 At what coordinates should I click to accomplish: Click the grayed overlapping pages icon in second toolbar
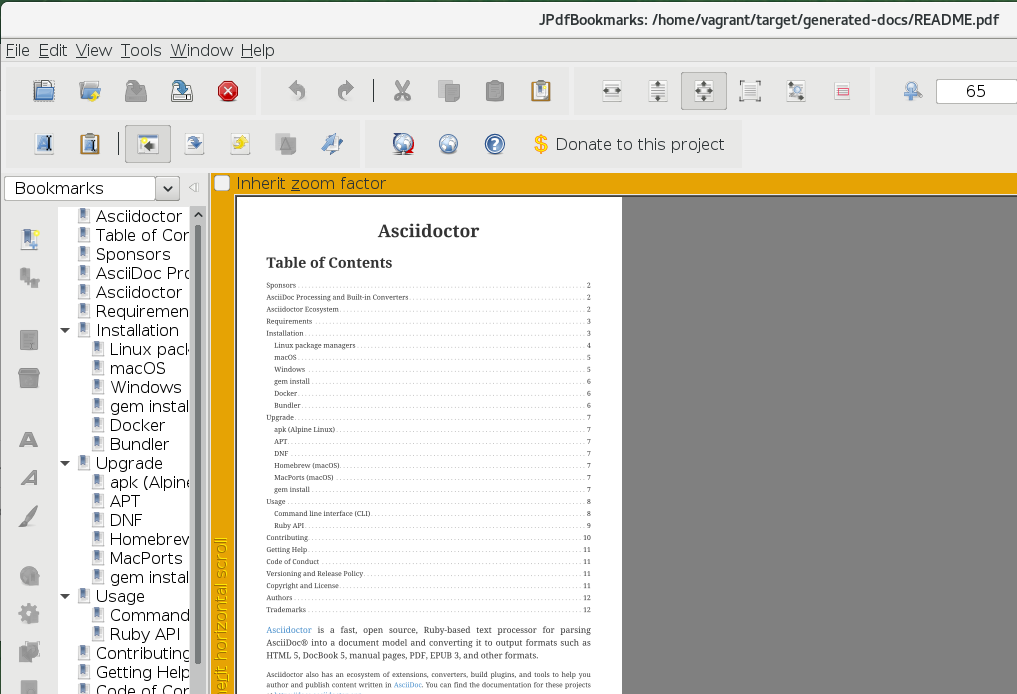286,143
